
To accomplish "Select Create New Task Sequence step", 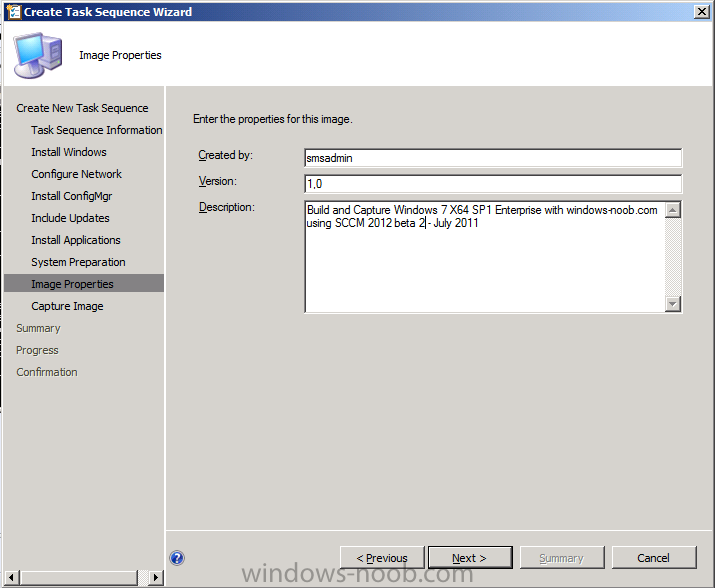I will click(x=82, y=108).
